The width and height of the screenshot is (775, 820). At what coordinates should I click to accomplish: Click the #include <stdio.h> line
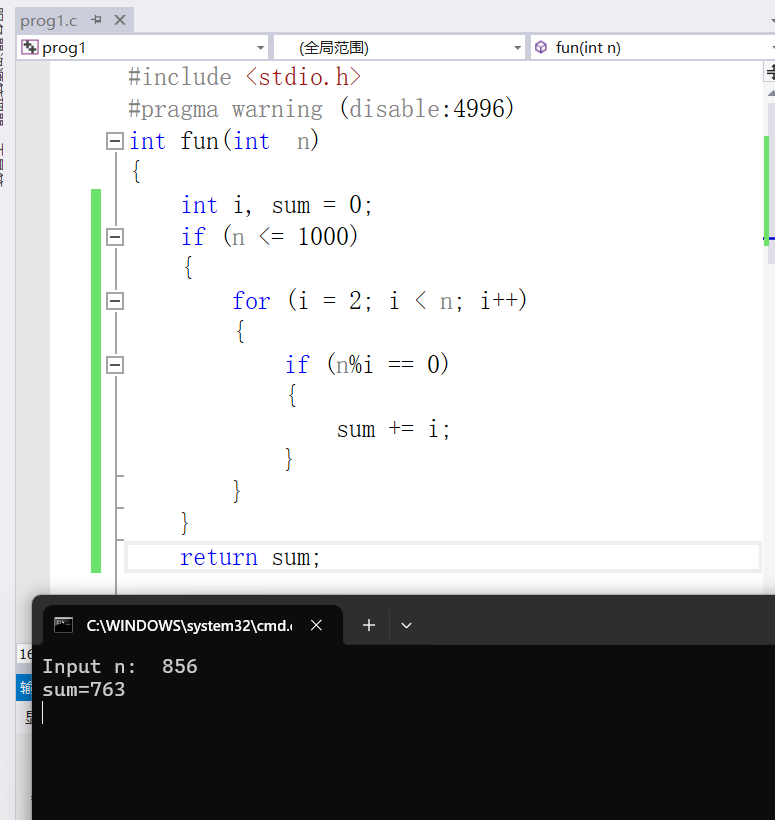(245, 77)
